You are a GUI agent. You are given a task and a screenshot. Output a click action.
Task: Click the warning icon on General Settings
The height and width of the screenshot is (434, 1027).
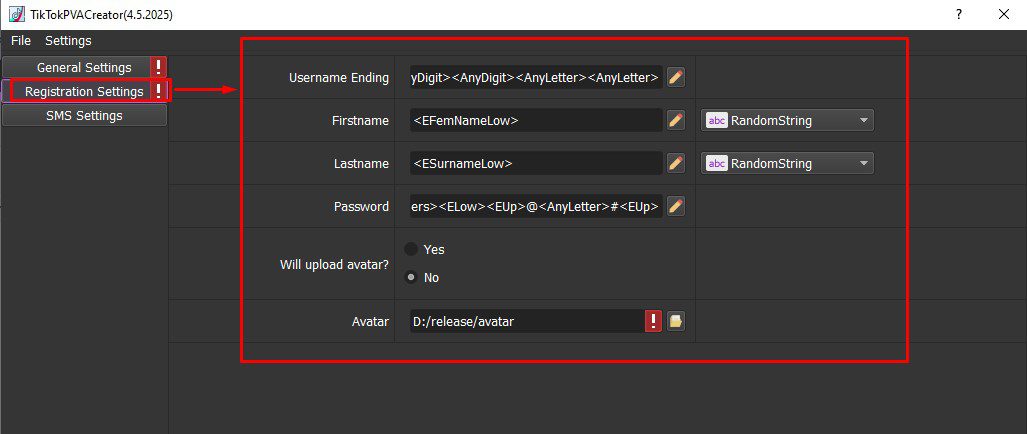click(x=159, y=67)
